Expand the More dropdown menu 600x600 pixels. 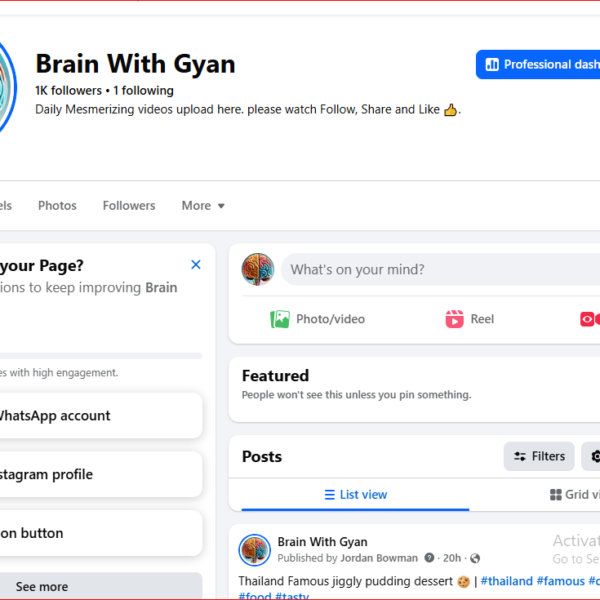click(203, 205)
